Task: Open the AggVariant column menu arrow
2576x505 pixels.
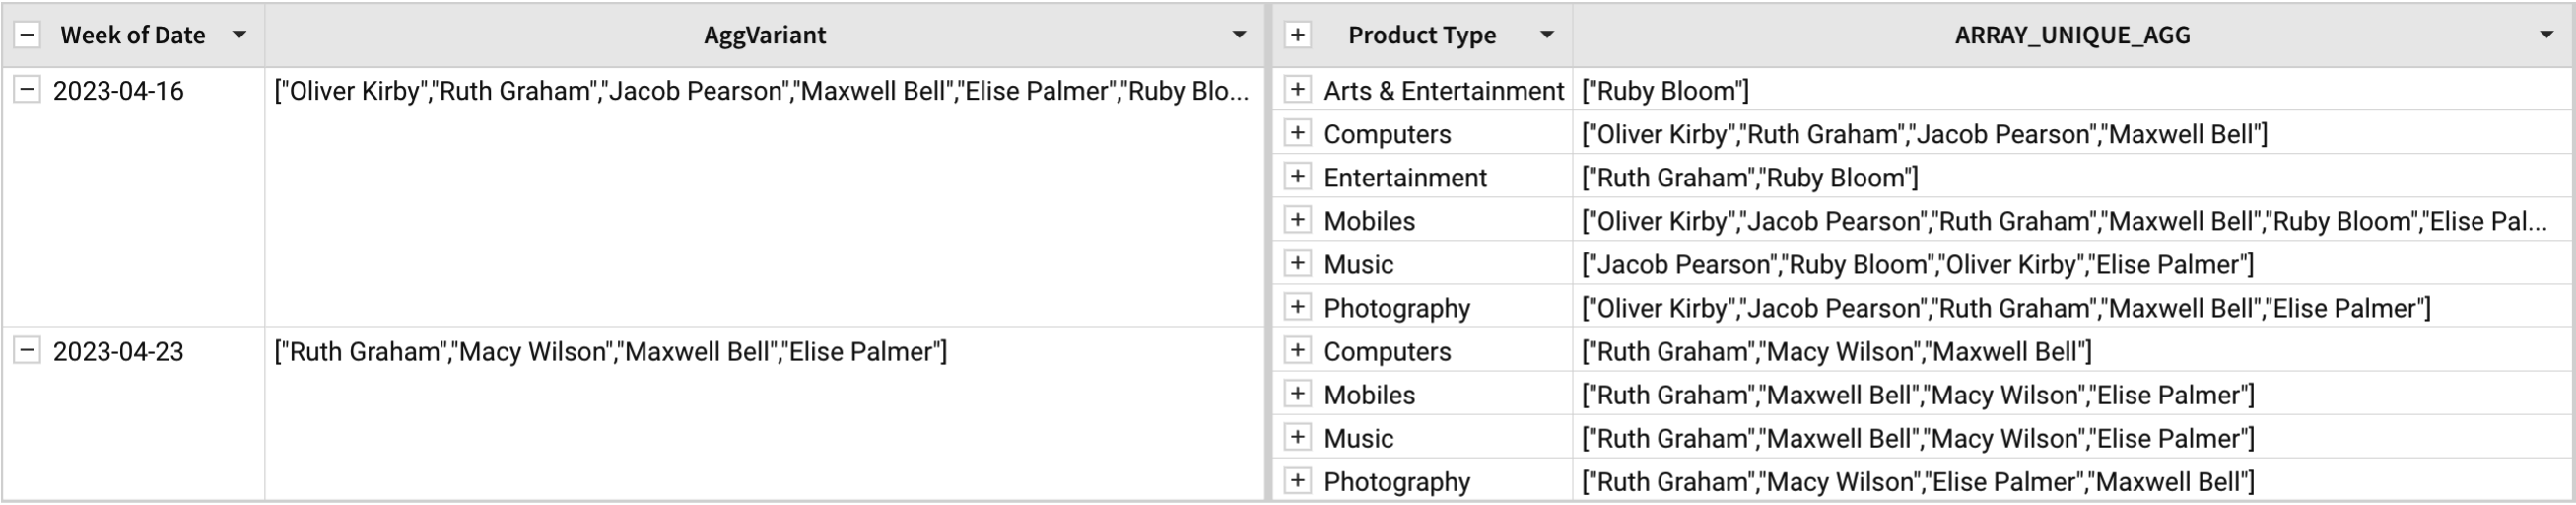Action: tap(1239, 35)
